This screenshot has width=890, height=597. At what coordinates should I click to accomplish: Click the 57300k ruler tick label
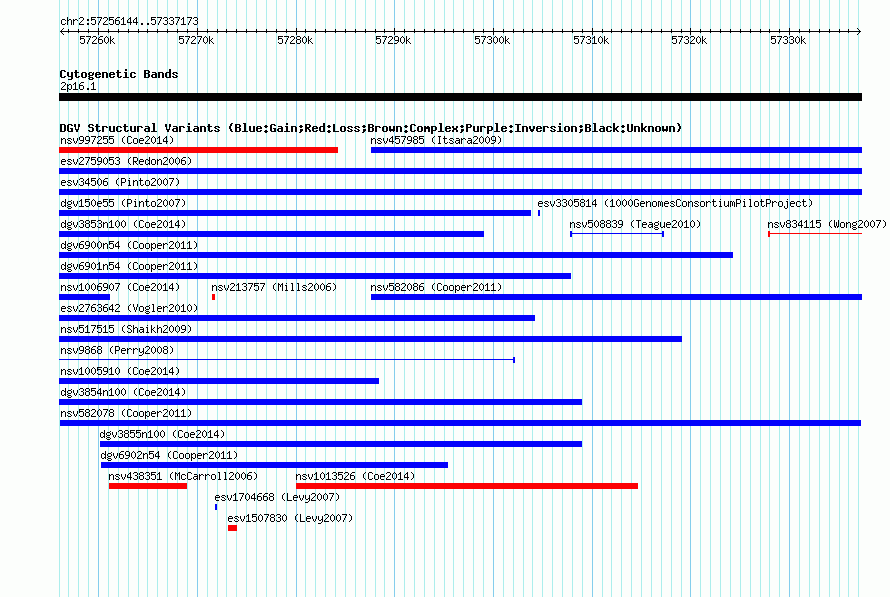coord(492,40)
